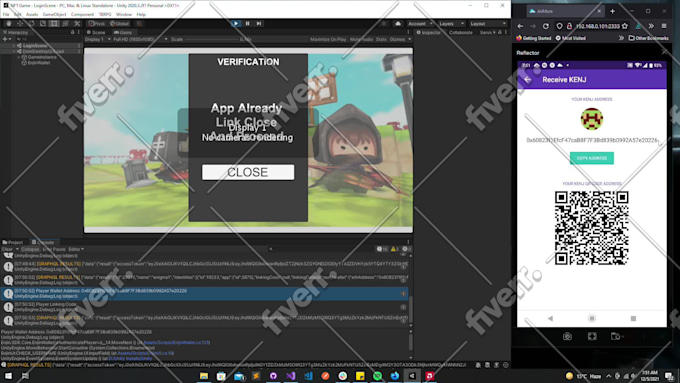Open the Unity cloud services icon

398,23
